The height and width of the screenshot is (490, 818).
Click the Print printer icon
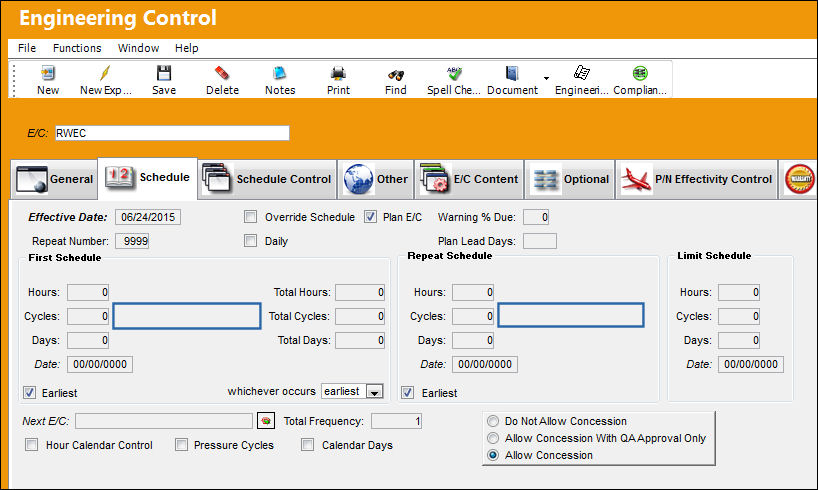(x=338, y=73)
